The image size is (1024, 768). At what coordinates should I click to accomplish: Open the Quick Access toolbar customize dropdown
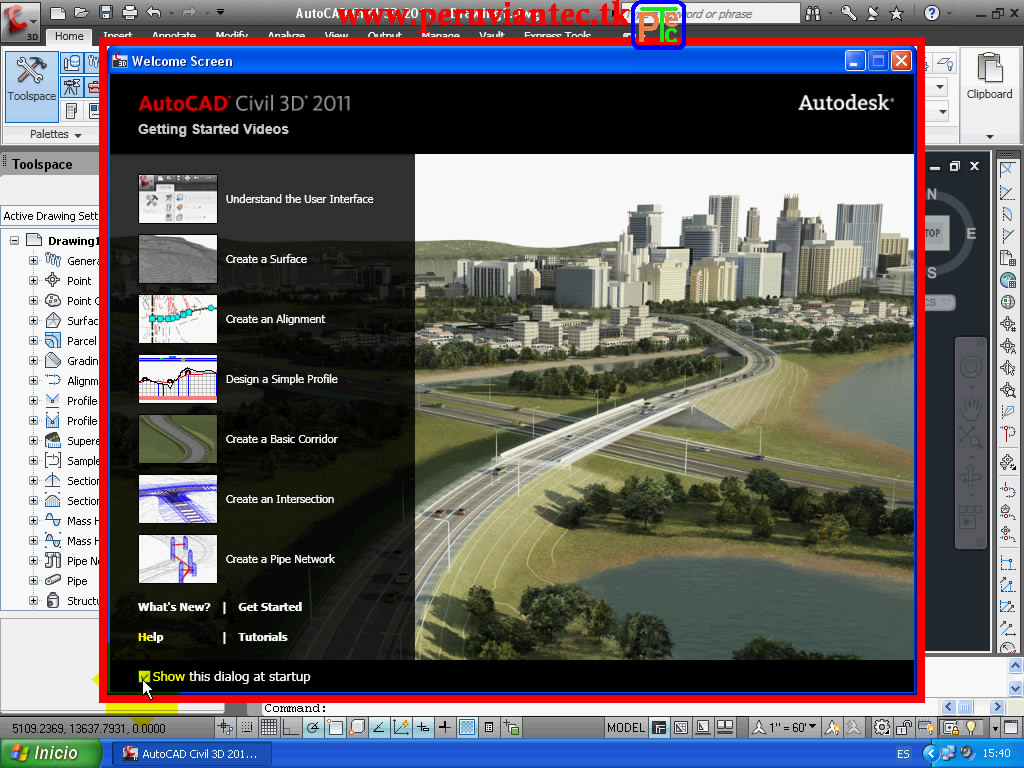click(221, 12)
